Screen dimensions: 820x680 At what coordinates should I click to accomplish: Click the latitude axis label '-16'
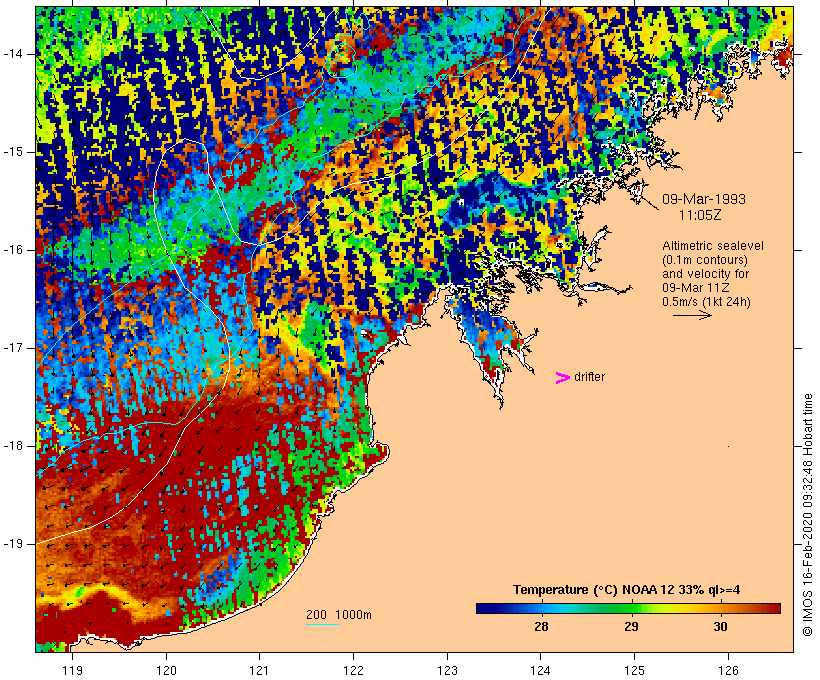tap(13, 250)
